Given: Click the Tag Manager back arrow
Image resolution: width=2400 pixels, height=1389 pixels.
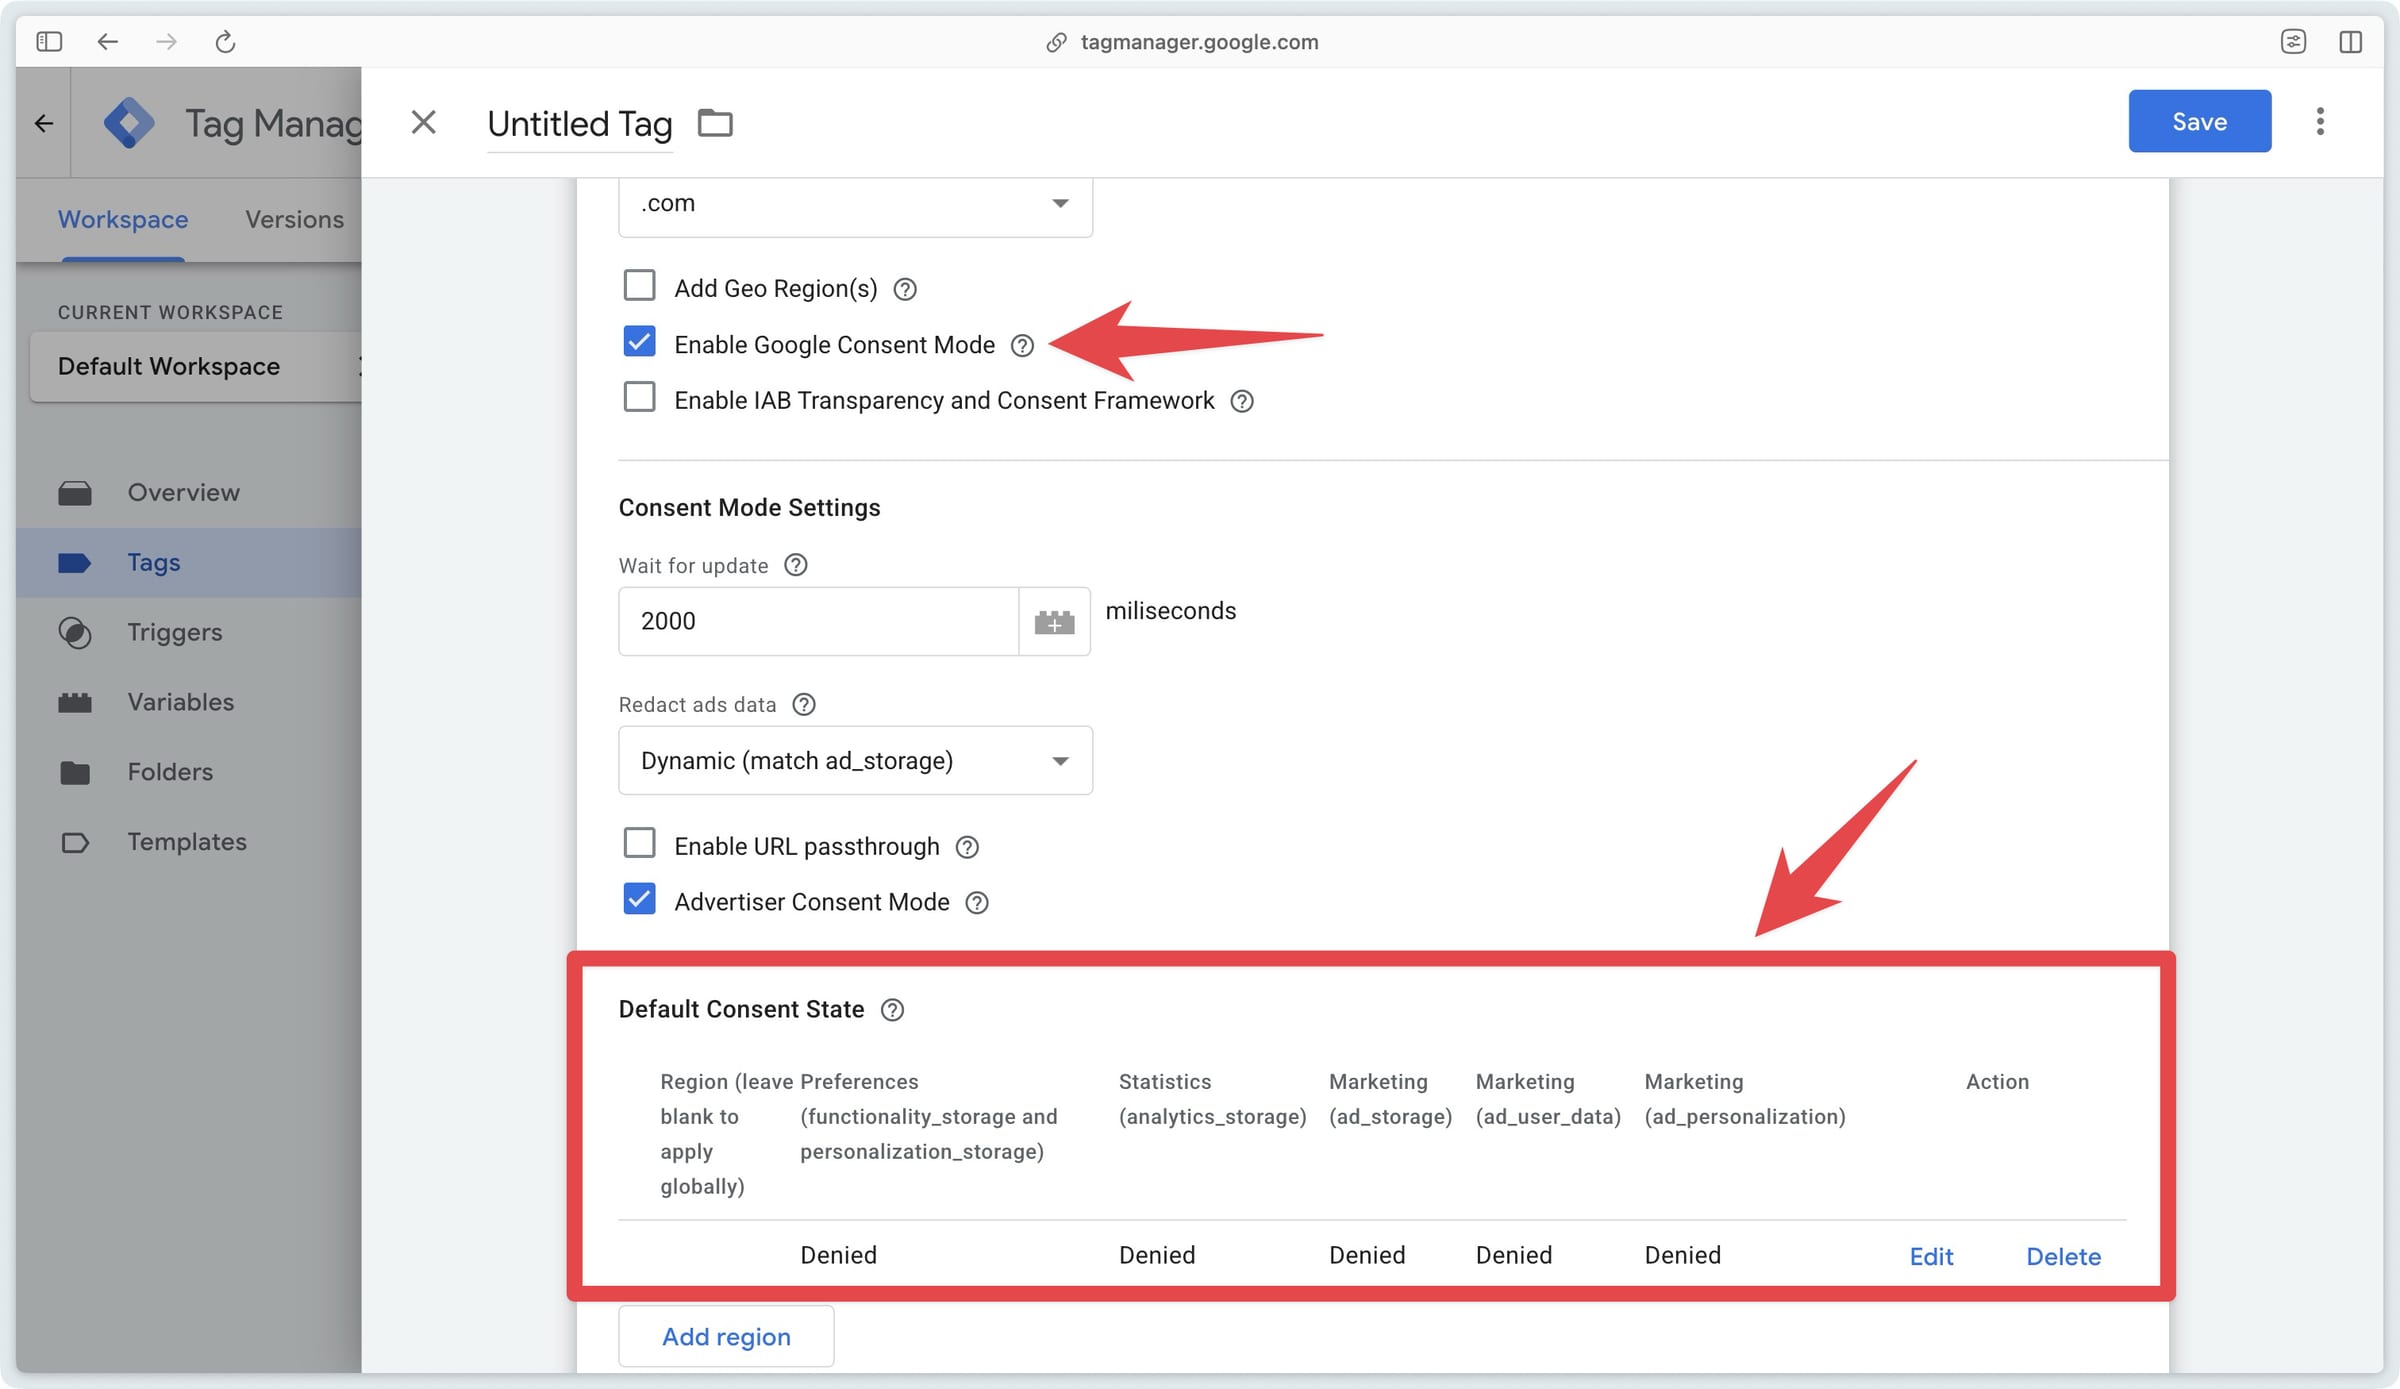Looking at the screenshot, I should click(43, 123).
